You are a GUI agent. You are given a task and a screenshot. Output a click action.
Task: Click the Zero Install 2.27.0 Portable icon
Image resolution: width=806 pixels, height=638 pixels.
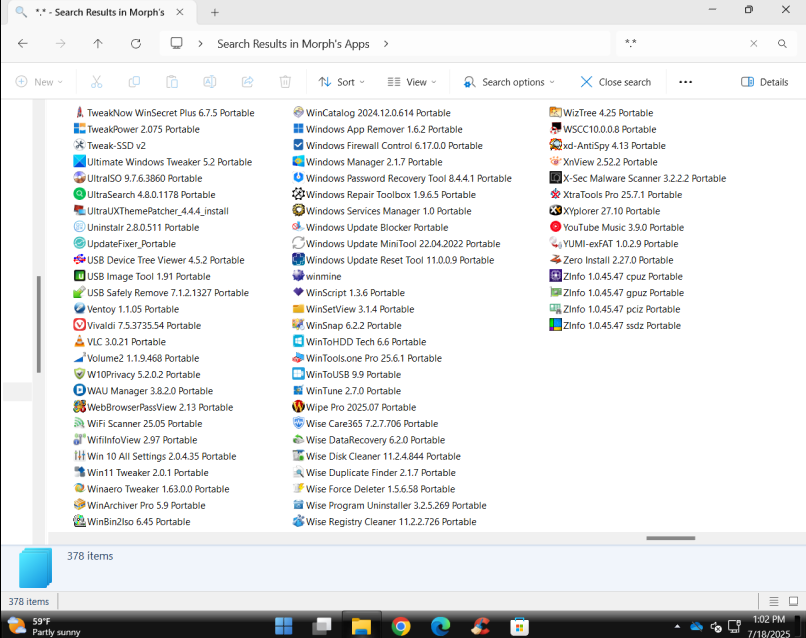tap(555, 260)
